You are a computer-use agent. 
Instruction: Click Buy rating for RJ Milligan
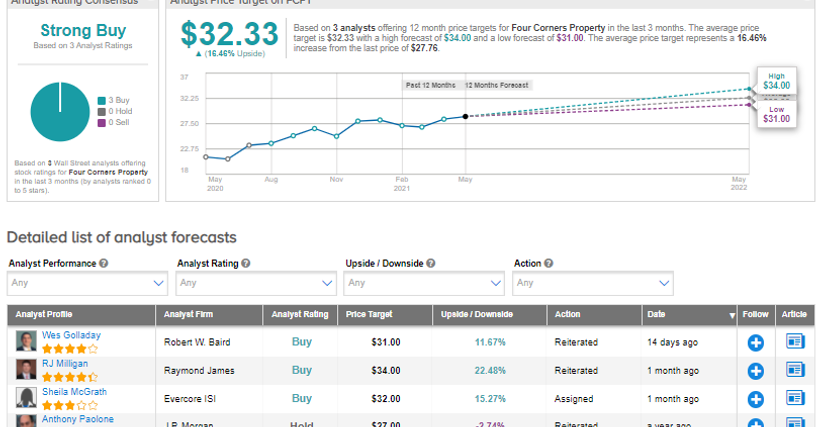pyautogui.click(x=302, y=370)
